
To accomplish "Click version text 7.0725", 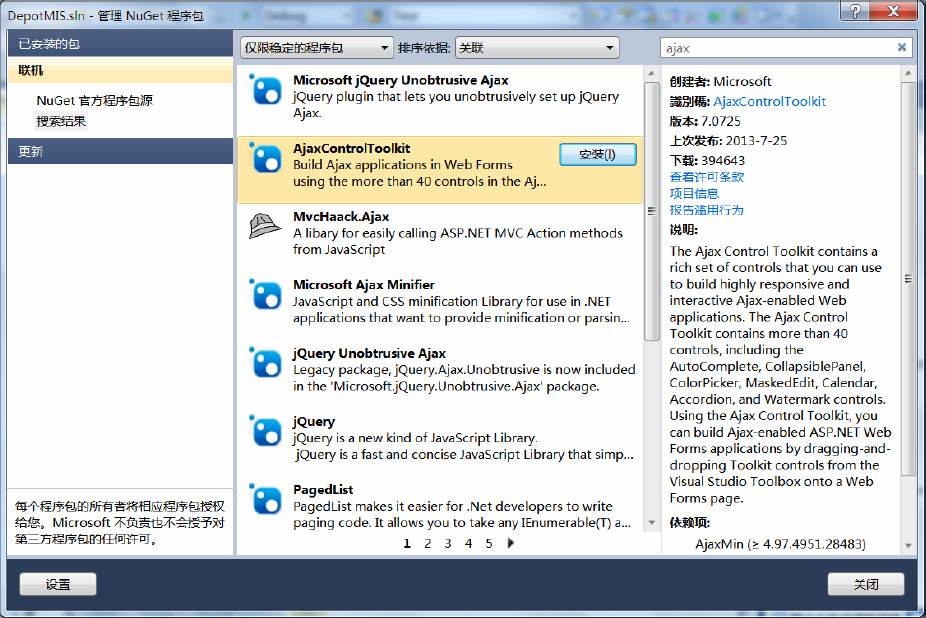I will [x=720, y=122].
